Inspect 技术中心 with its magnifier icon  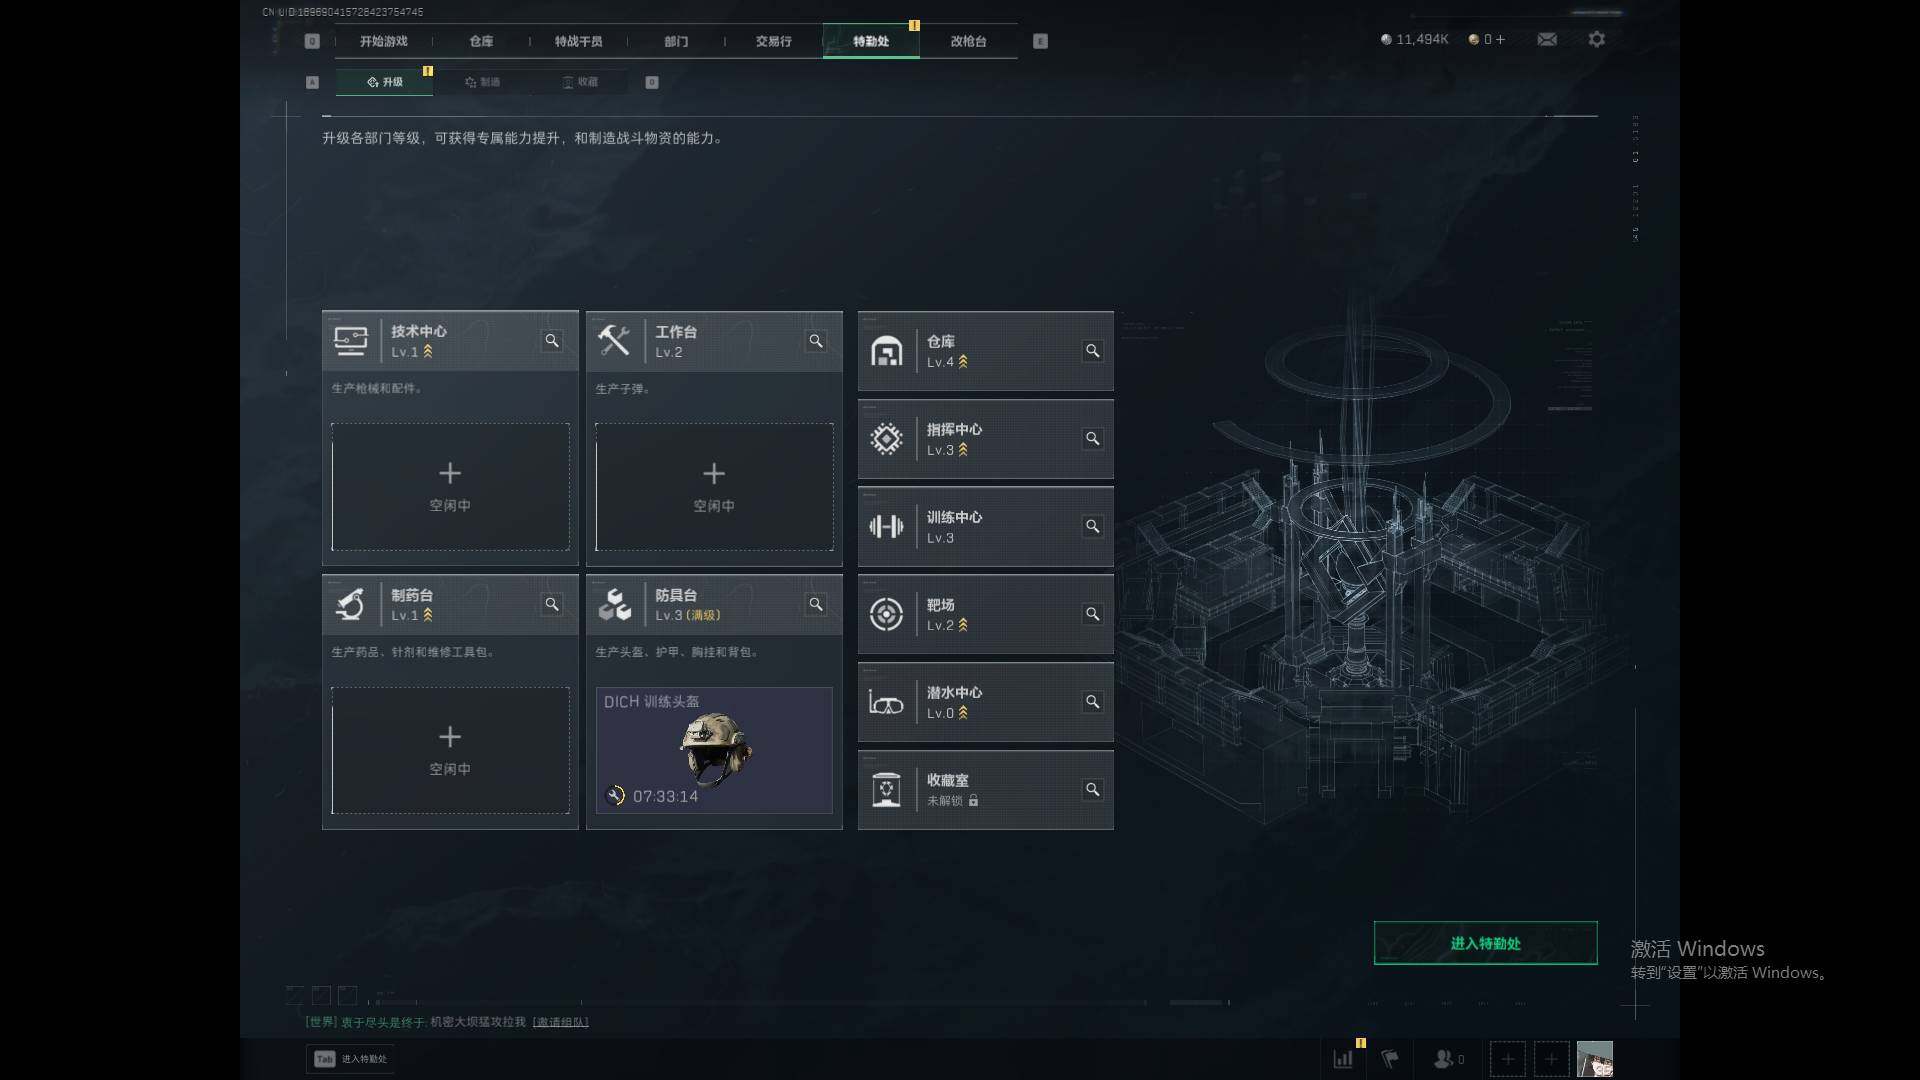coord(552,341)
